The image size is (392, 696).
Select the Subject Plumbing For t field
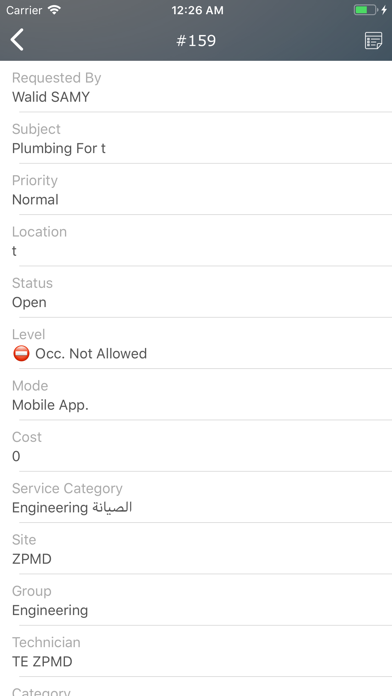[x=196, y=138]
